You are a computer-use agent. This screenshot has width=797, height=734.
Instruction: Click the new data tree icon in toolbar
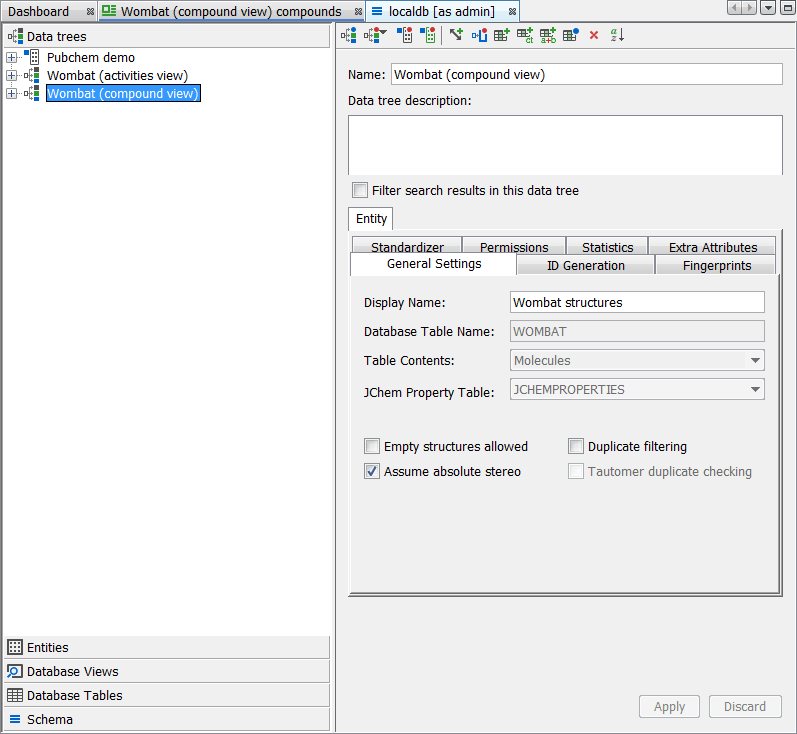pos(348,35)
